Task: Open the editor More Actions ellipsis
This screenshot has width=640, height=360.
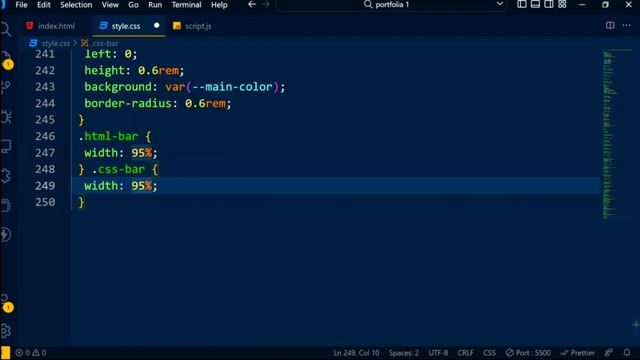Action: pyautogui.click(x=627, y=25)
